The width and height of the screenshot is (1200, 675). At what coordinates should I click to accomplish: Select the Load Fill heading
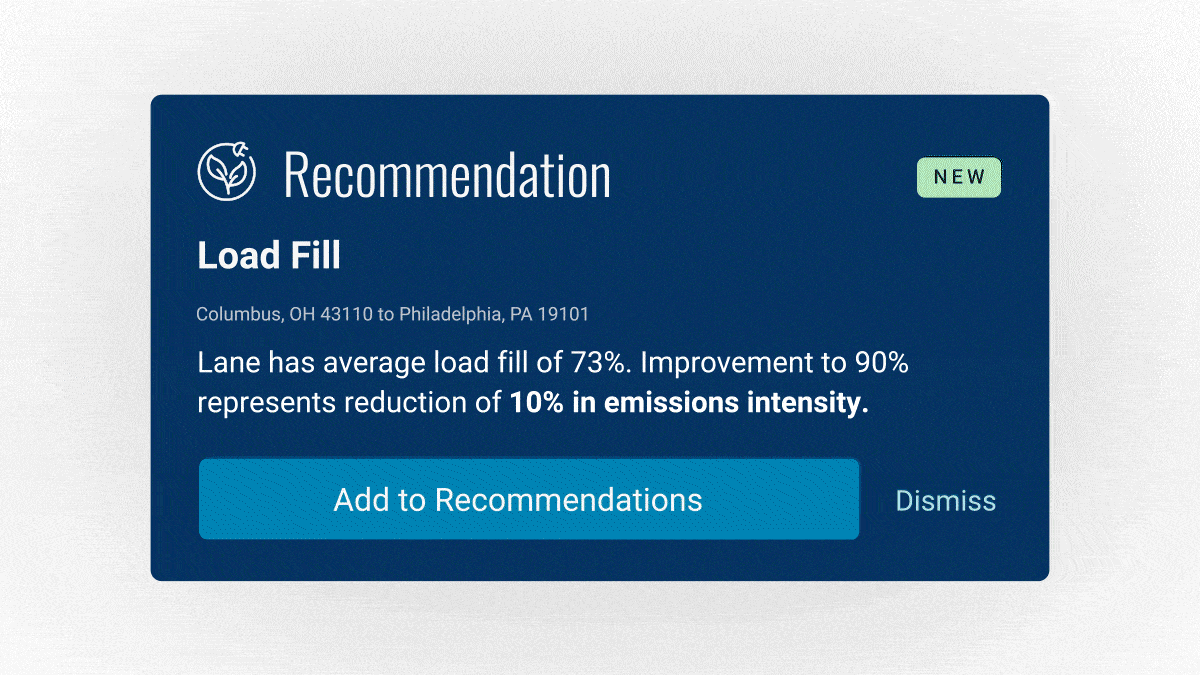click(269, 256)
